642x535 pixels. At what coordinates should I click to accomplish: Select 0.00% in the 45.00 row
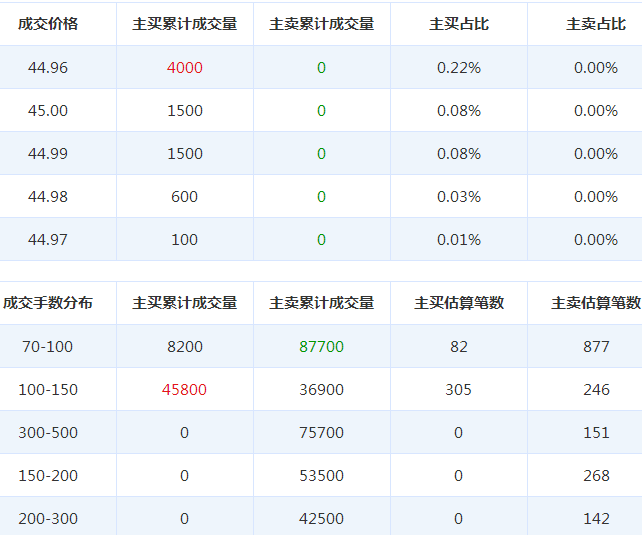tap(596, 111)
